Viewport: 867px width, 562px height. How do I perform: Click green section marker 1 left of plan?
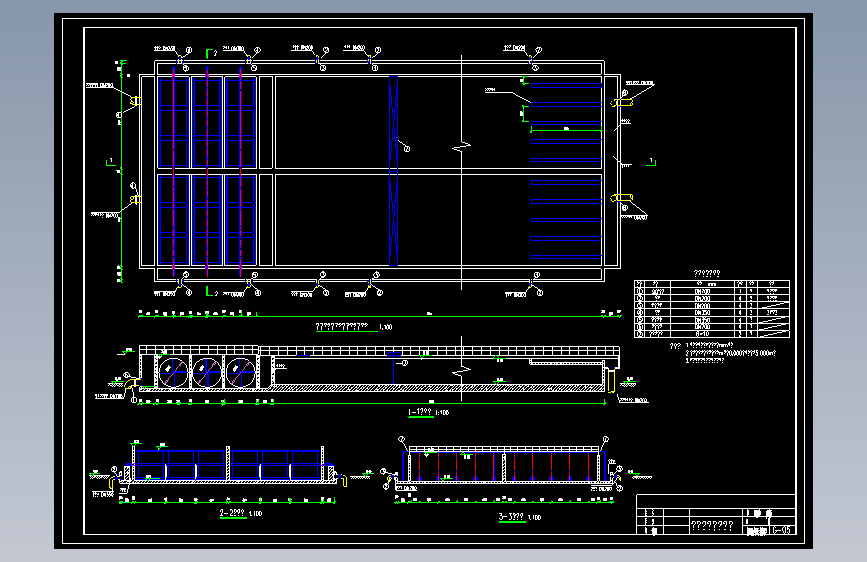pos(111,162)
